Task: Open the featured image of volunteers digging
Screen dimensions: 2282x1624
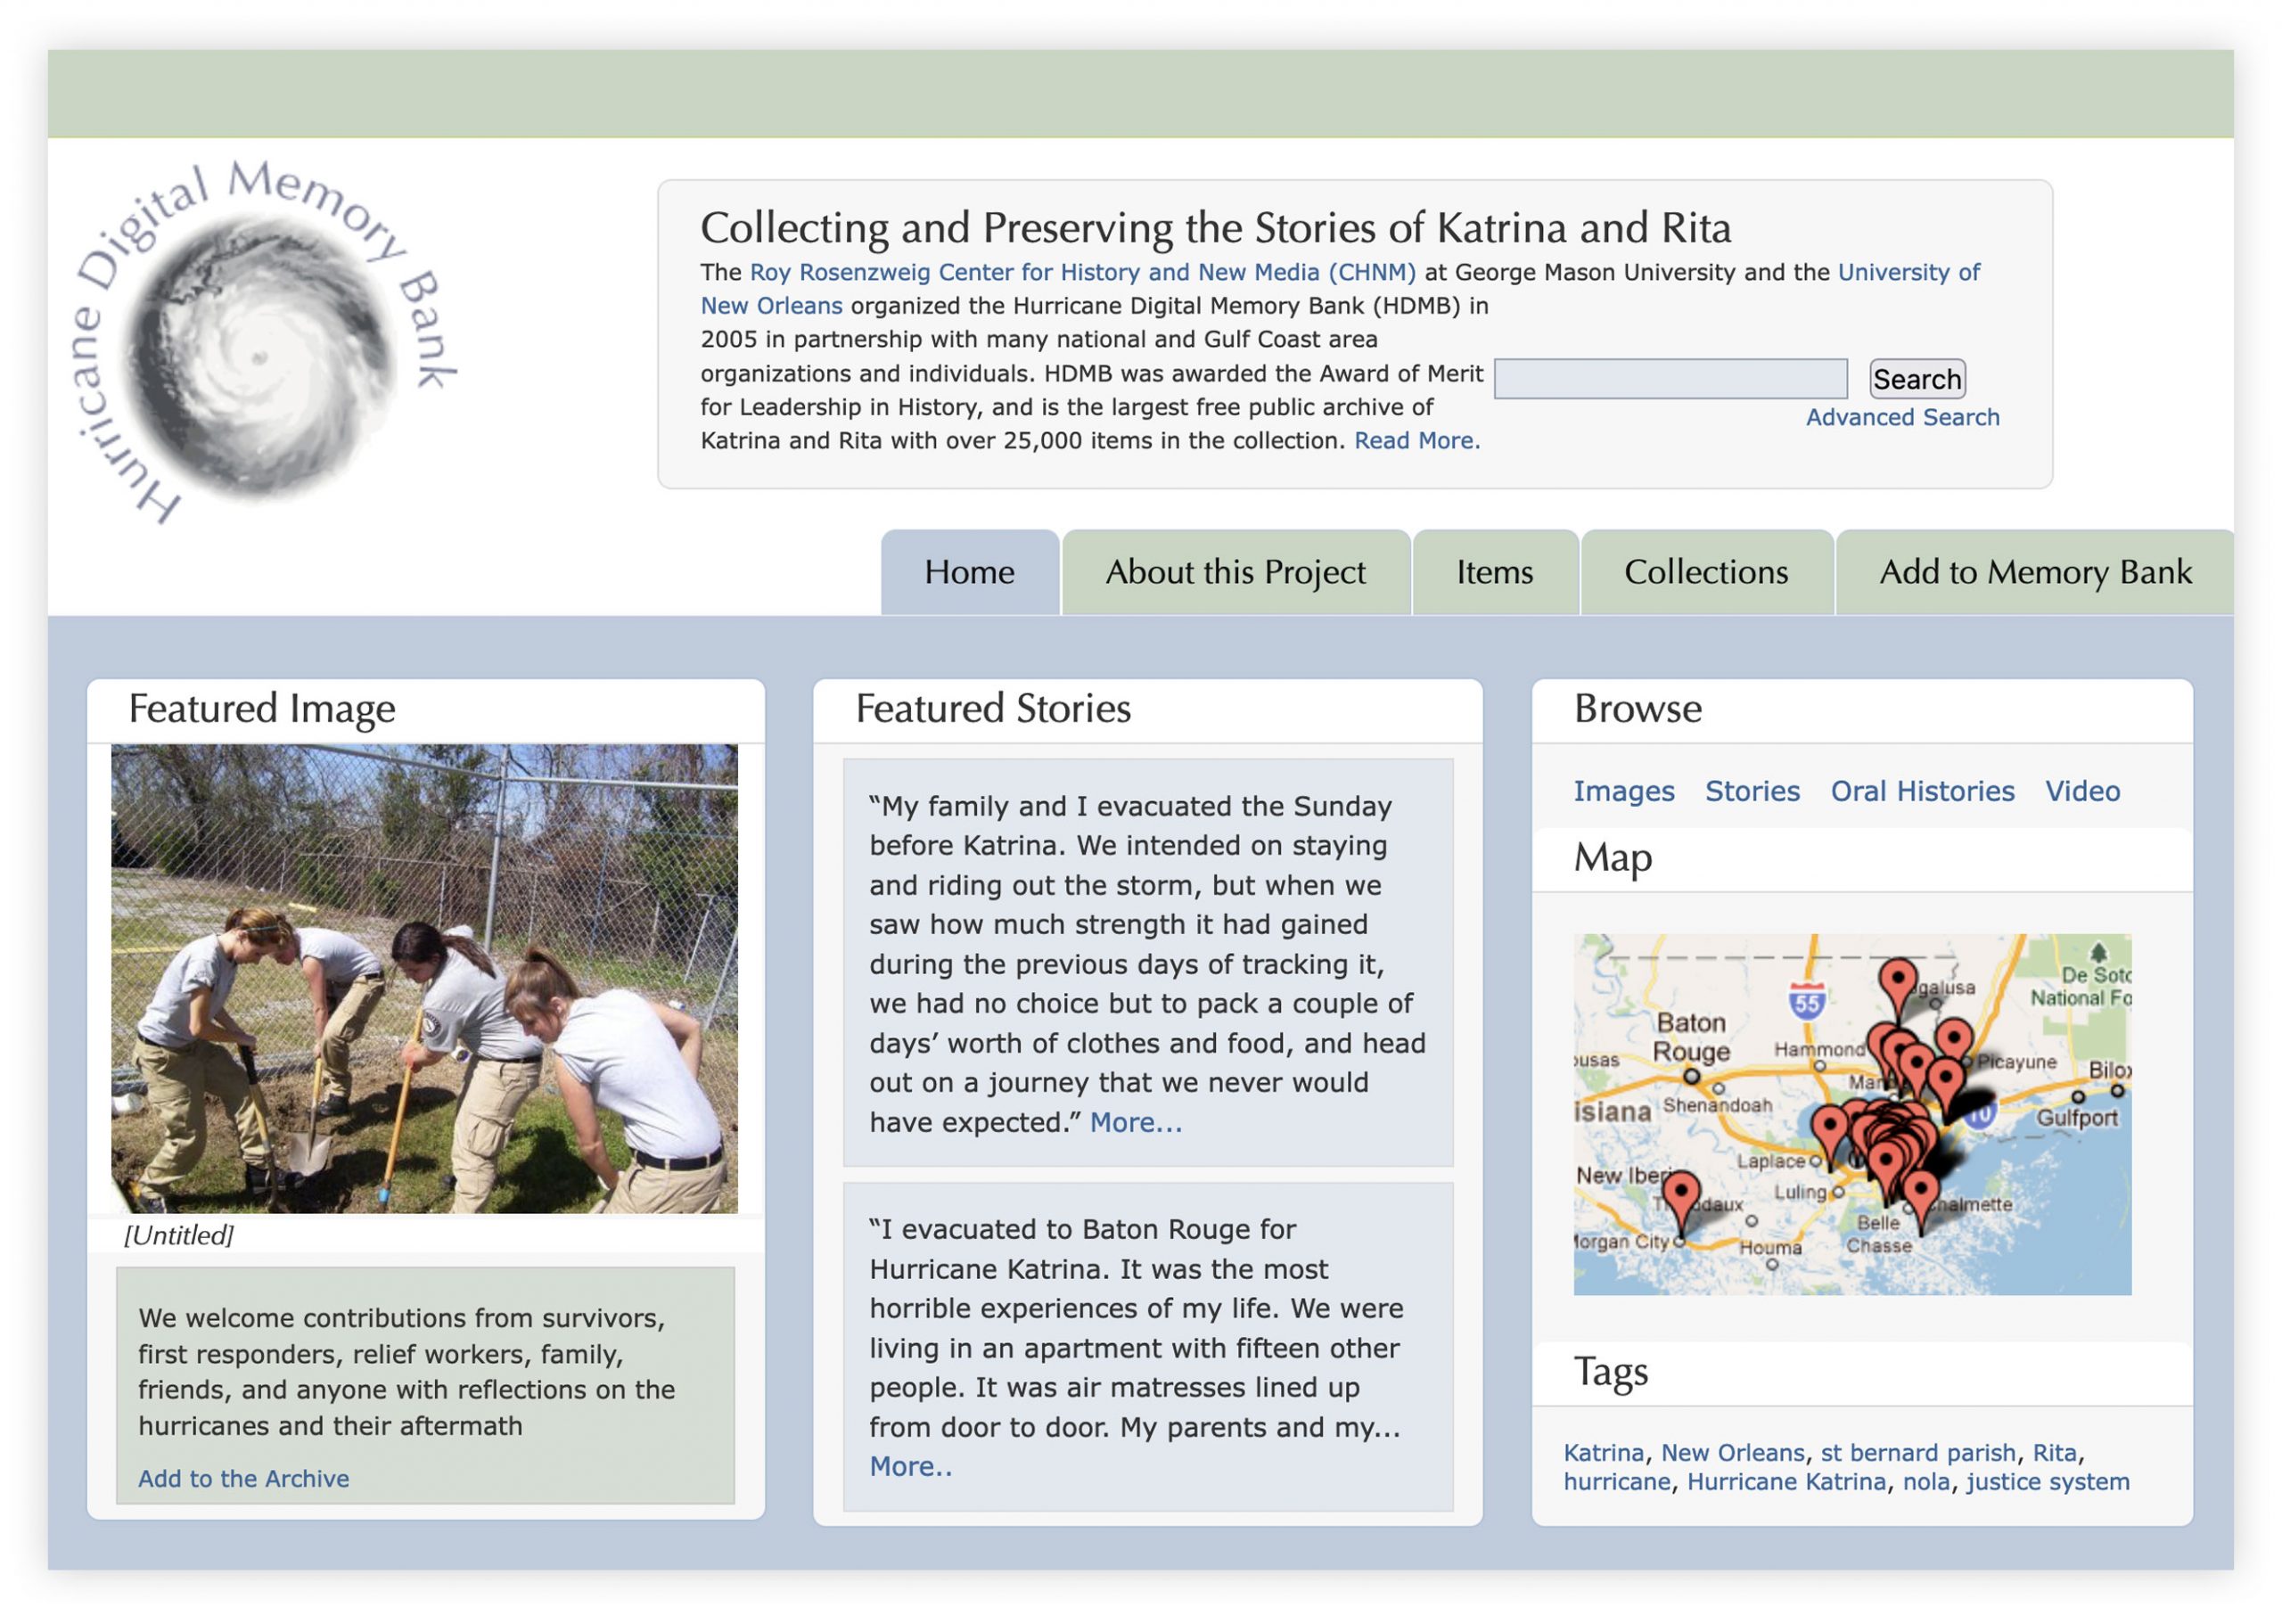Action: [x=424, y=978]
